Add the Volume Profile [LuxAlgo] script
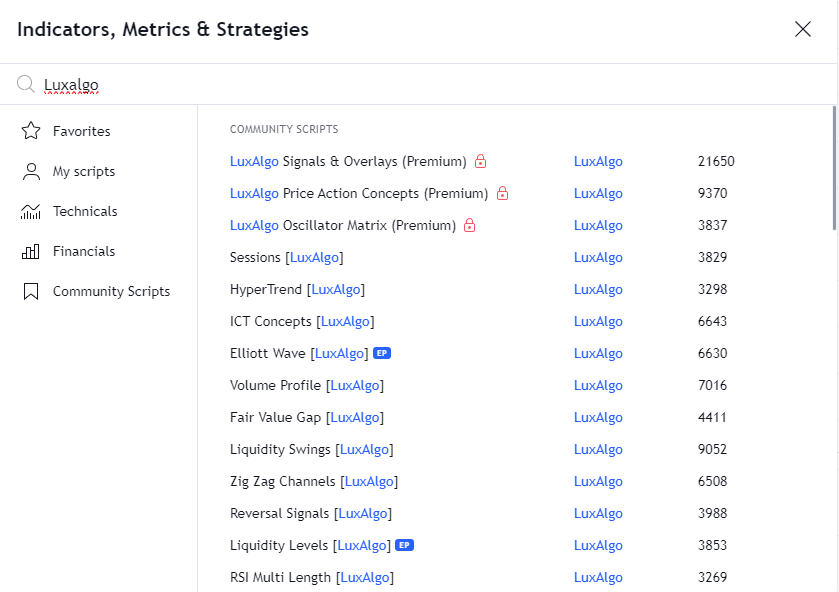Screen dimensions: 839x592 pyautogui.click(x=307, y=385)
